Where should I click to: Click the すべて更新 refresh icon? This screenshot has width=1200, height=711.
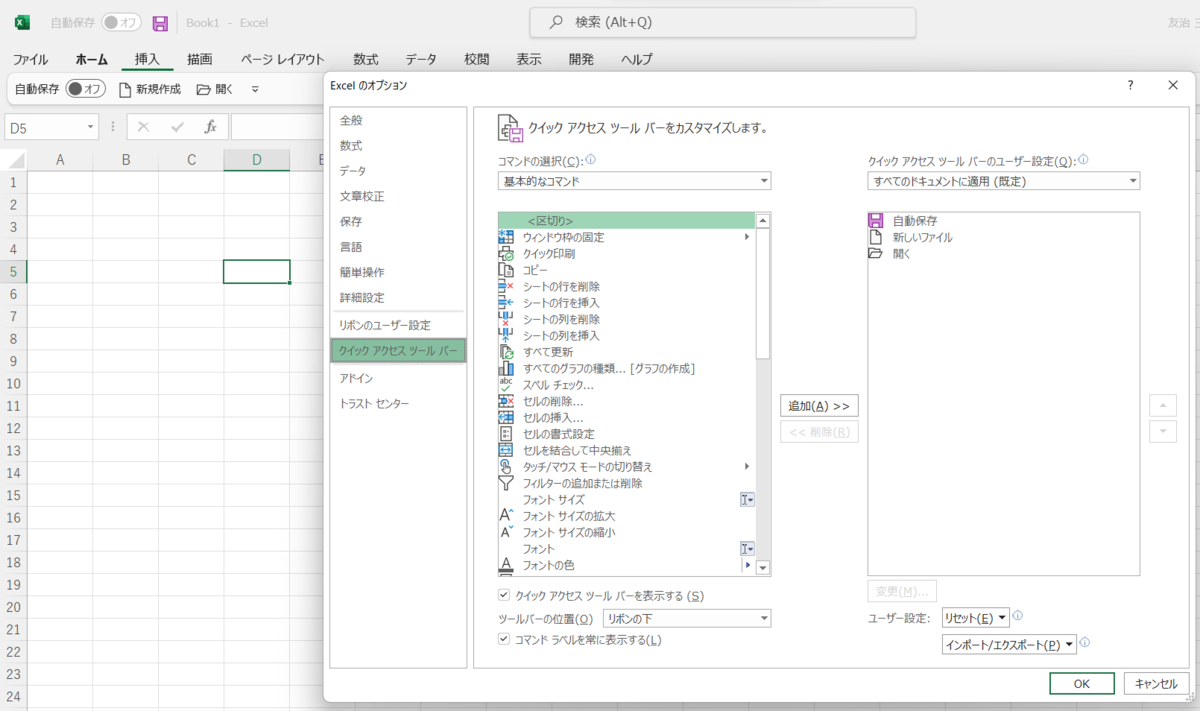coord(506,352)
